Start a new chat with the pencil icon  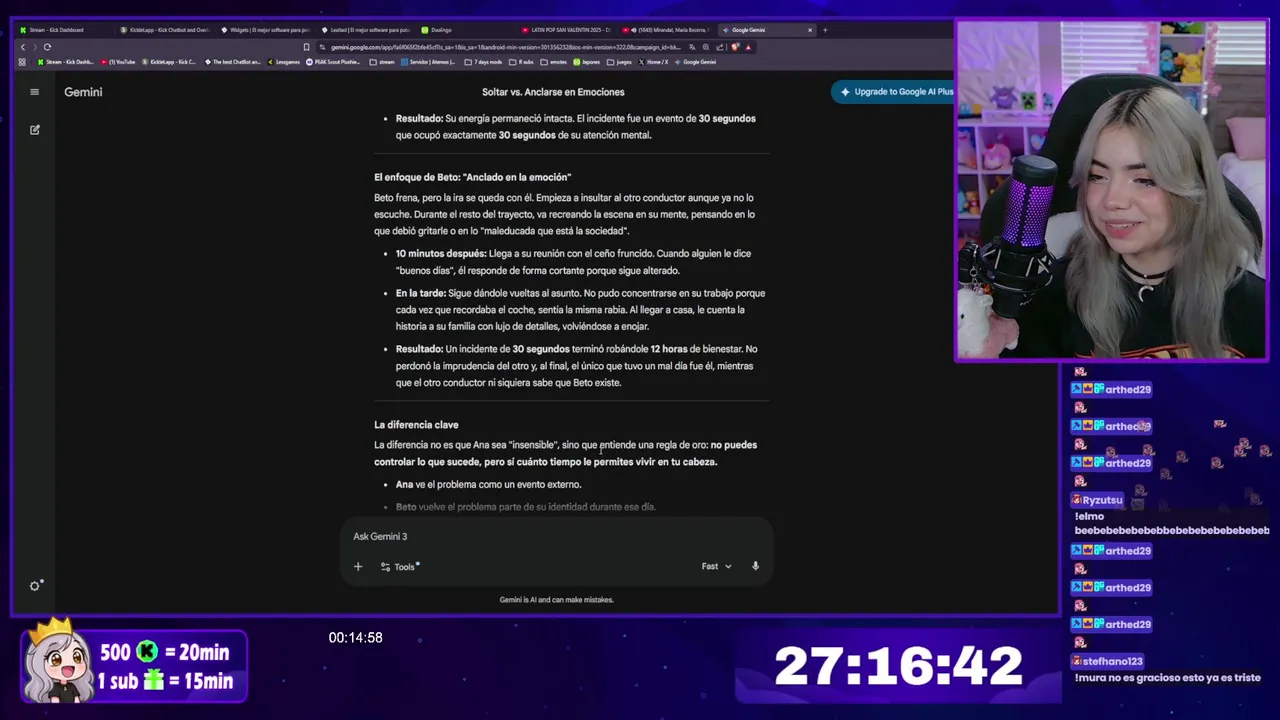34,130
